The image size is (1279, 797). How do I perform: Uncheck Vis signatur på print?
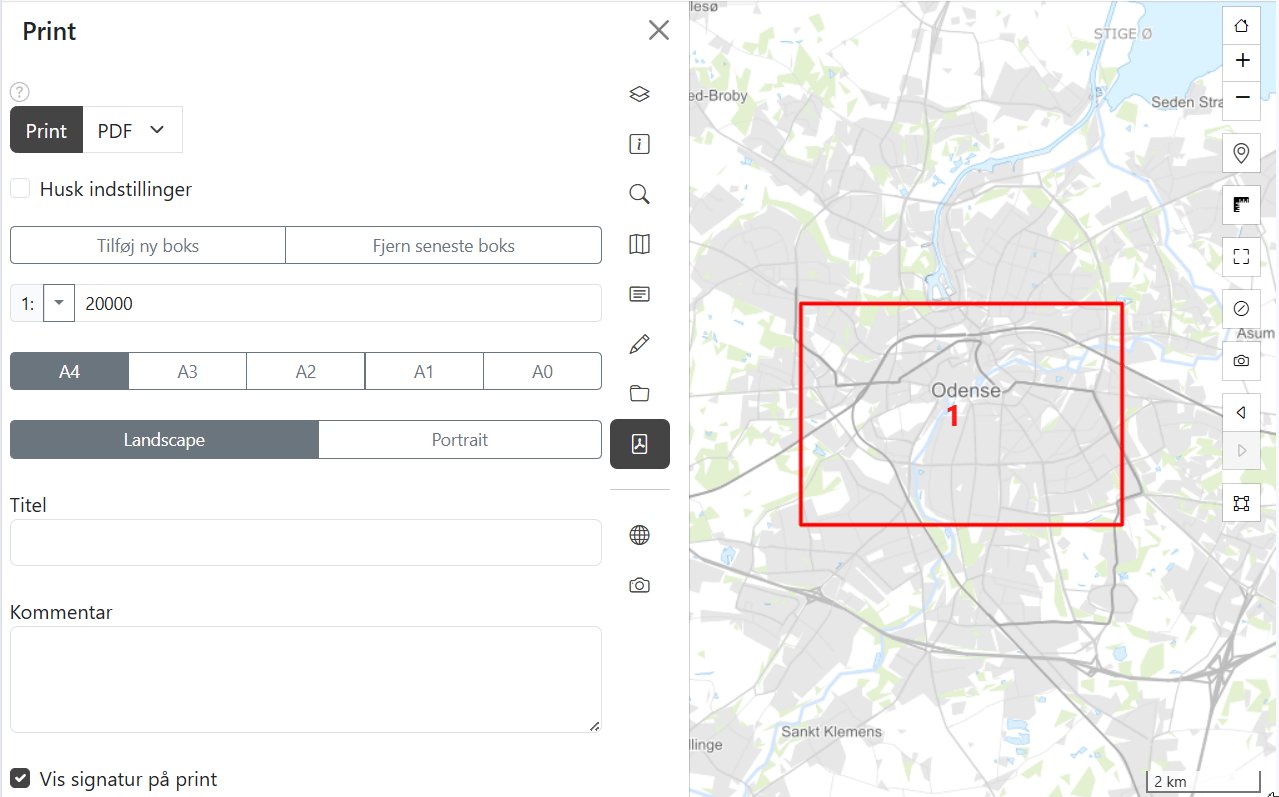(20, 779)
